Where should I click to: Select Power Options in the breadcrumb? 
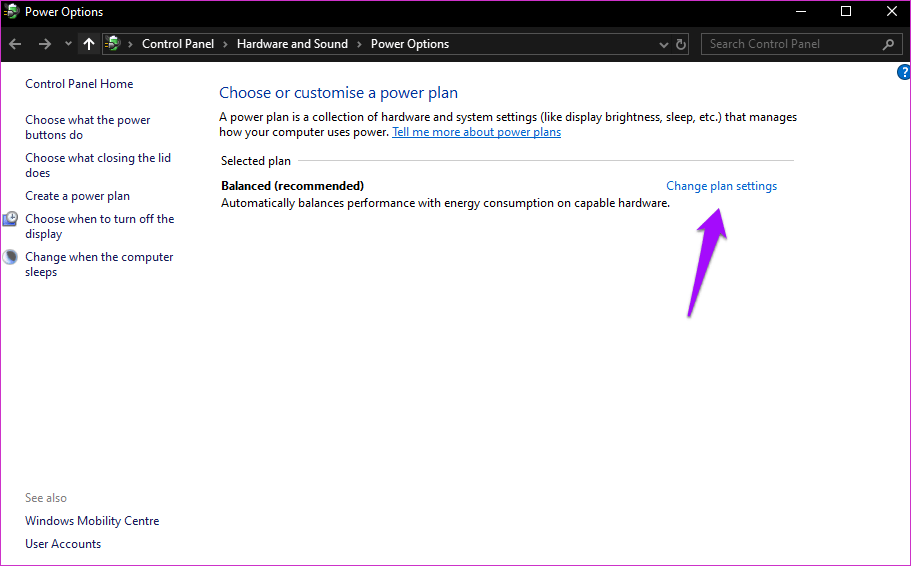point(410,44)
